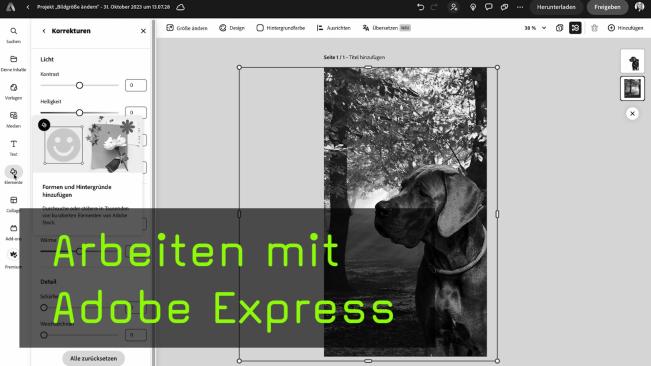Click the forest dog image on canvas
Image resolution: width=651 pixels, height=366 pixels.
pos(405,212)
